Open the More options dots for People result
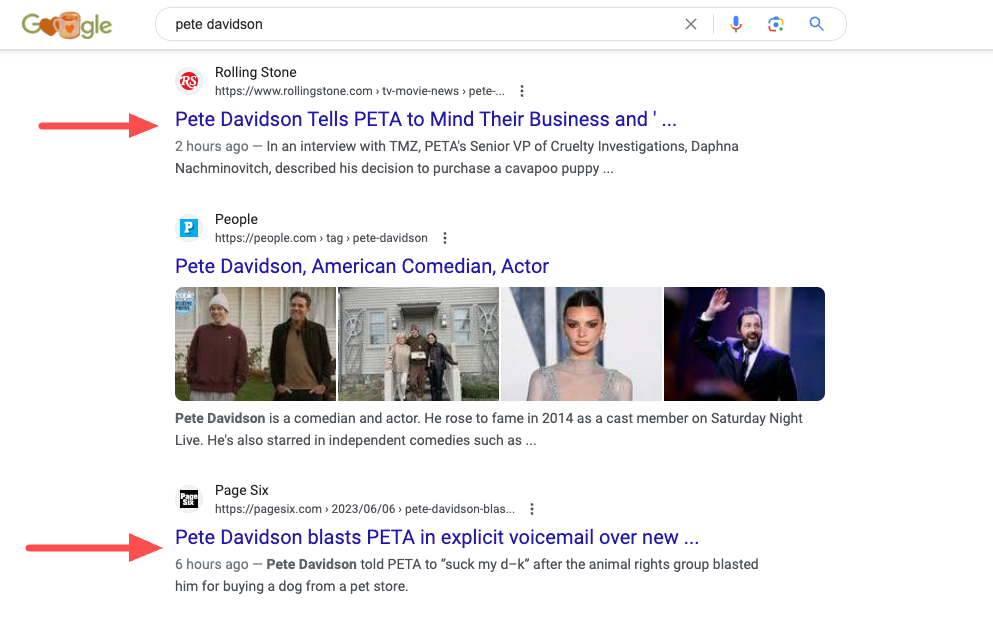The width and height of the screenshot is (993, 625). click(445, 238)
